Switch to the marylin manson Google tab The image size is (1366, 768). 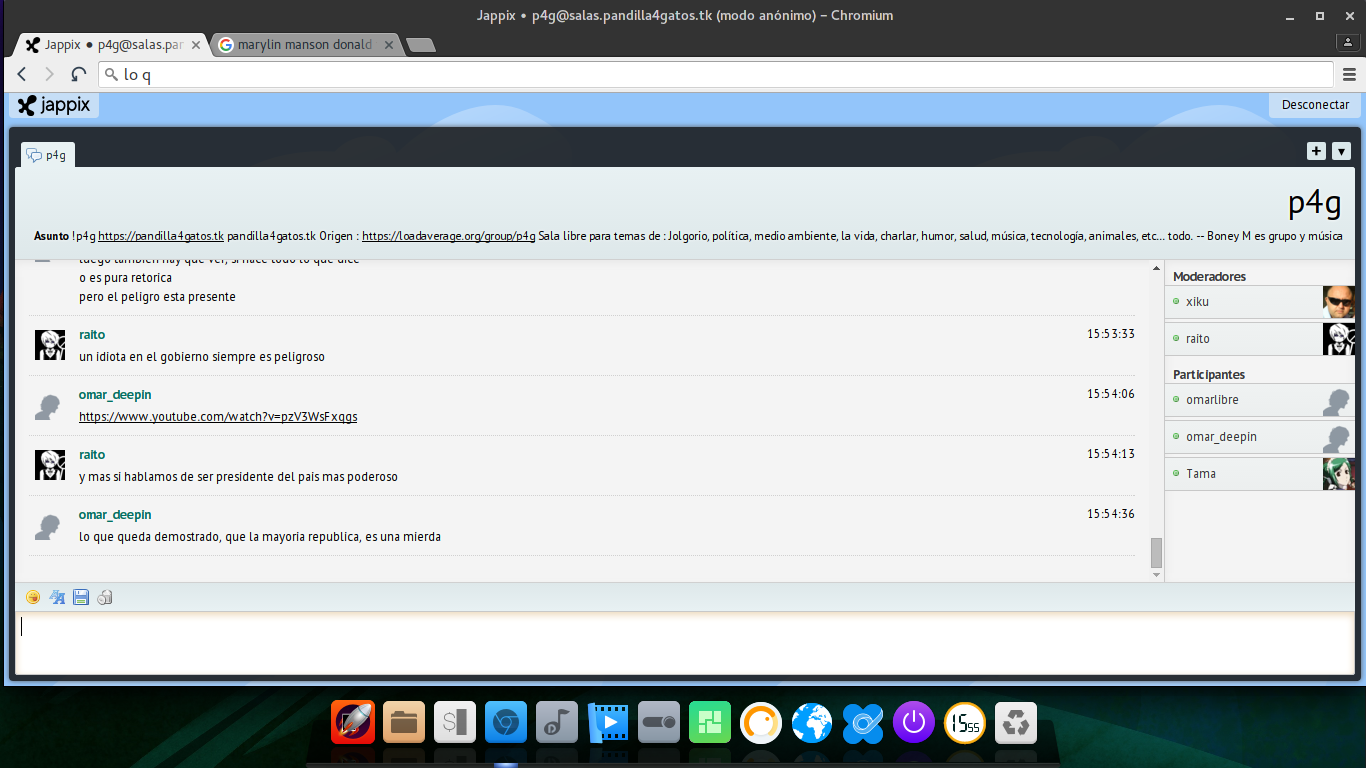pos(307,45)
